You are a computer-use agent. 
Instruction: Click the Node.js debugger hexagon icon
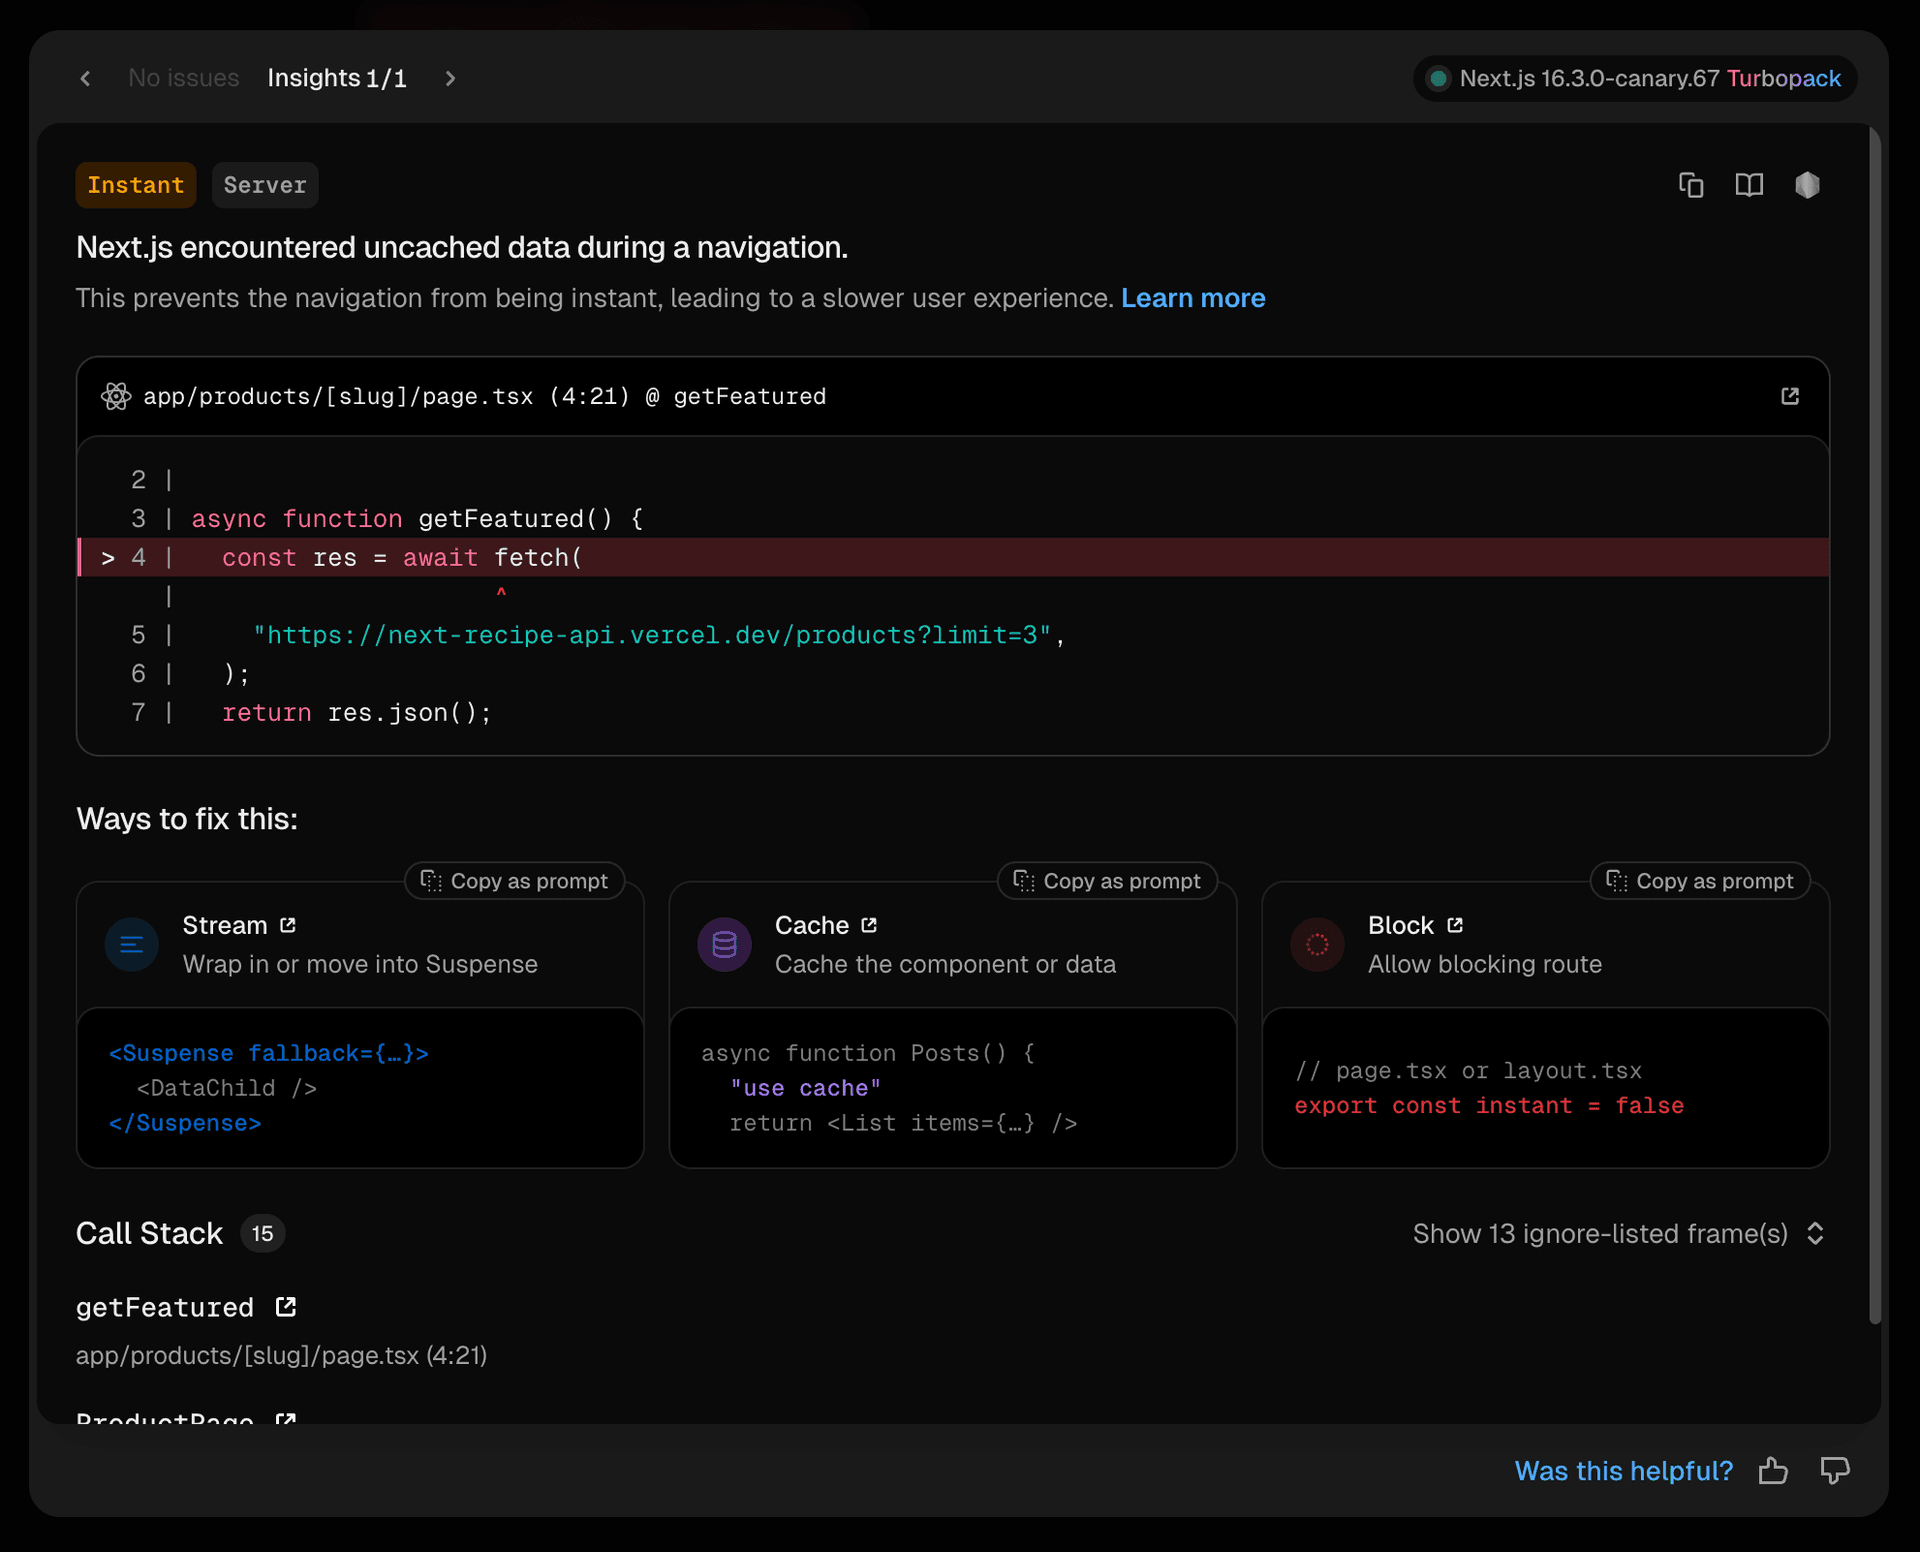(x=1807, y=185)
